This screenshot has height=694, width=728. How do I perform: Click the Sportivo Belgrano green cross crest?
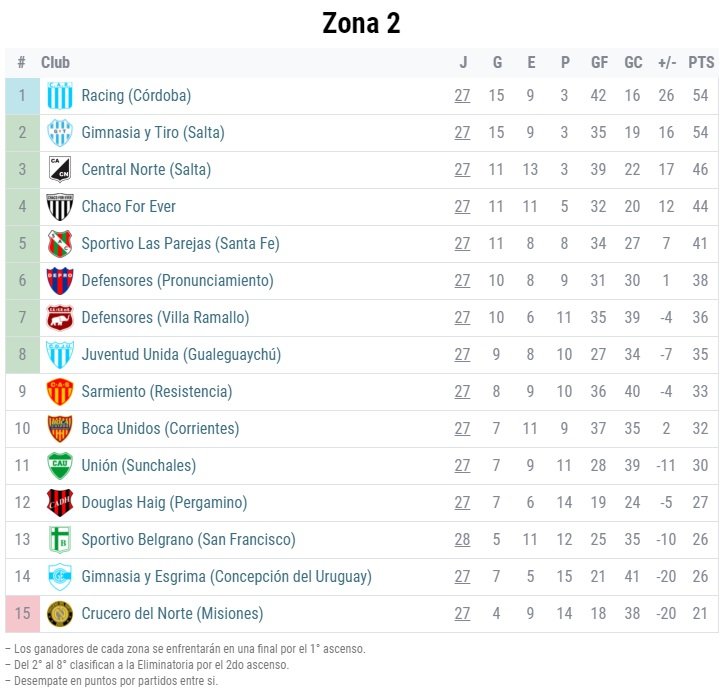click(x=60, y=539)
